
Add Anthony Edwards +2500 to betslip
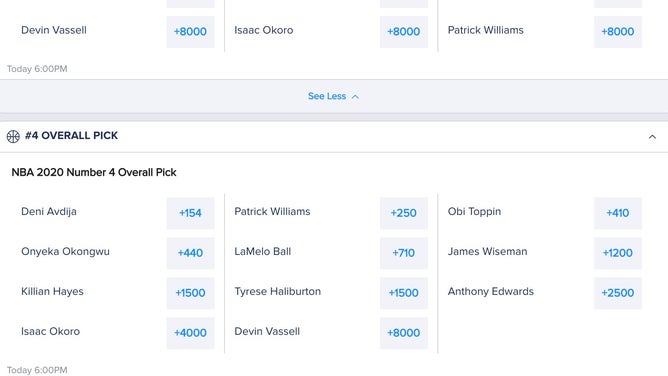(x=618, y=293)
